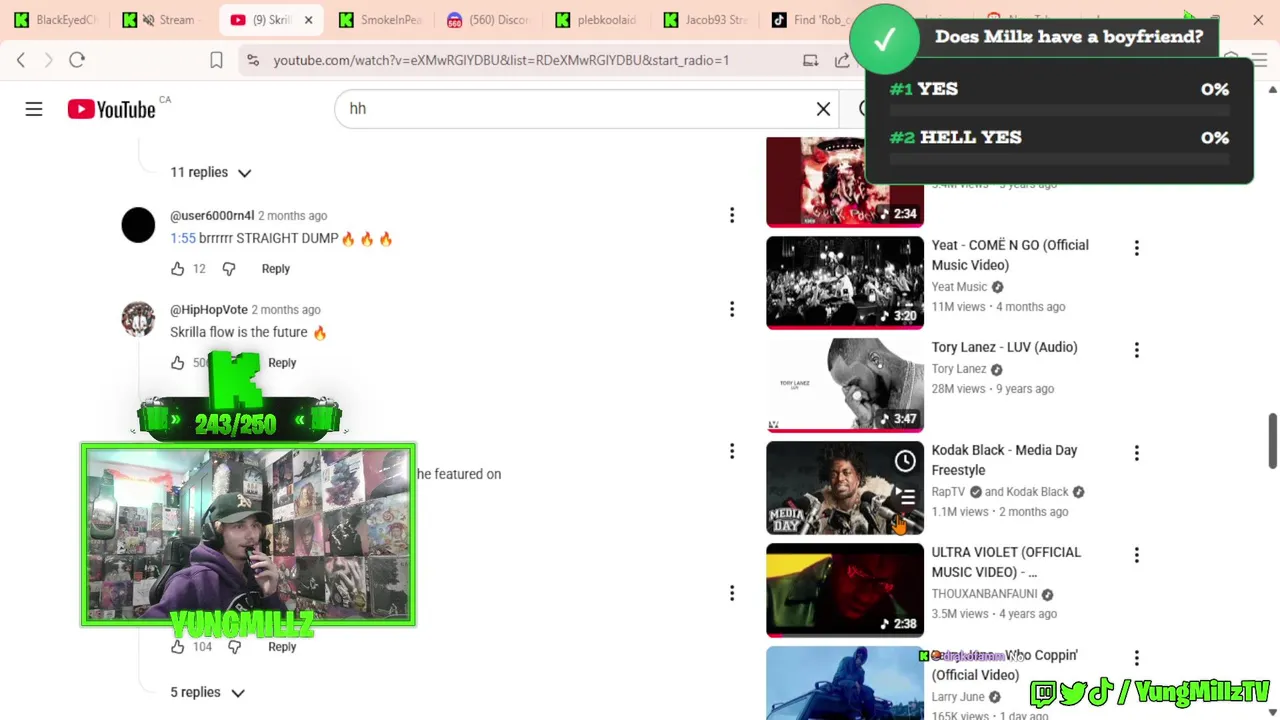Go back in browser history
This screenshot has width=1280, height=720.
pos(21,60)
